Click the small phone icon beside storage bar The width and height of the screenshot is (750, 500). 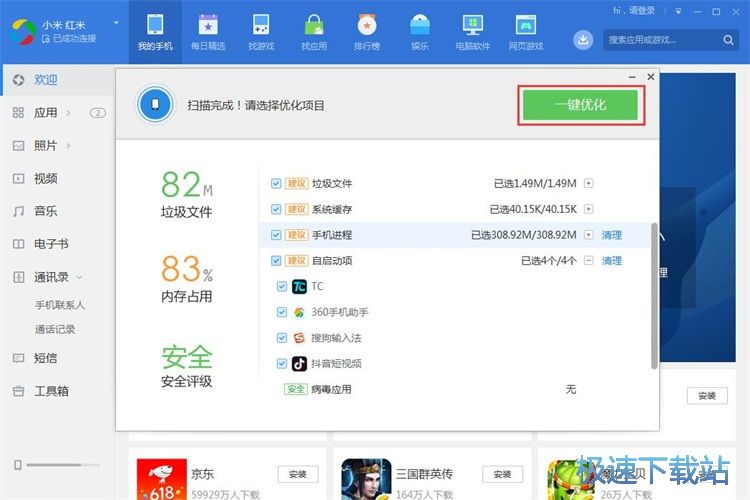(x=18, y=465)
